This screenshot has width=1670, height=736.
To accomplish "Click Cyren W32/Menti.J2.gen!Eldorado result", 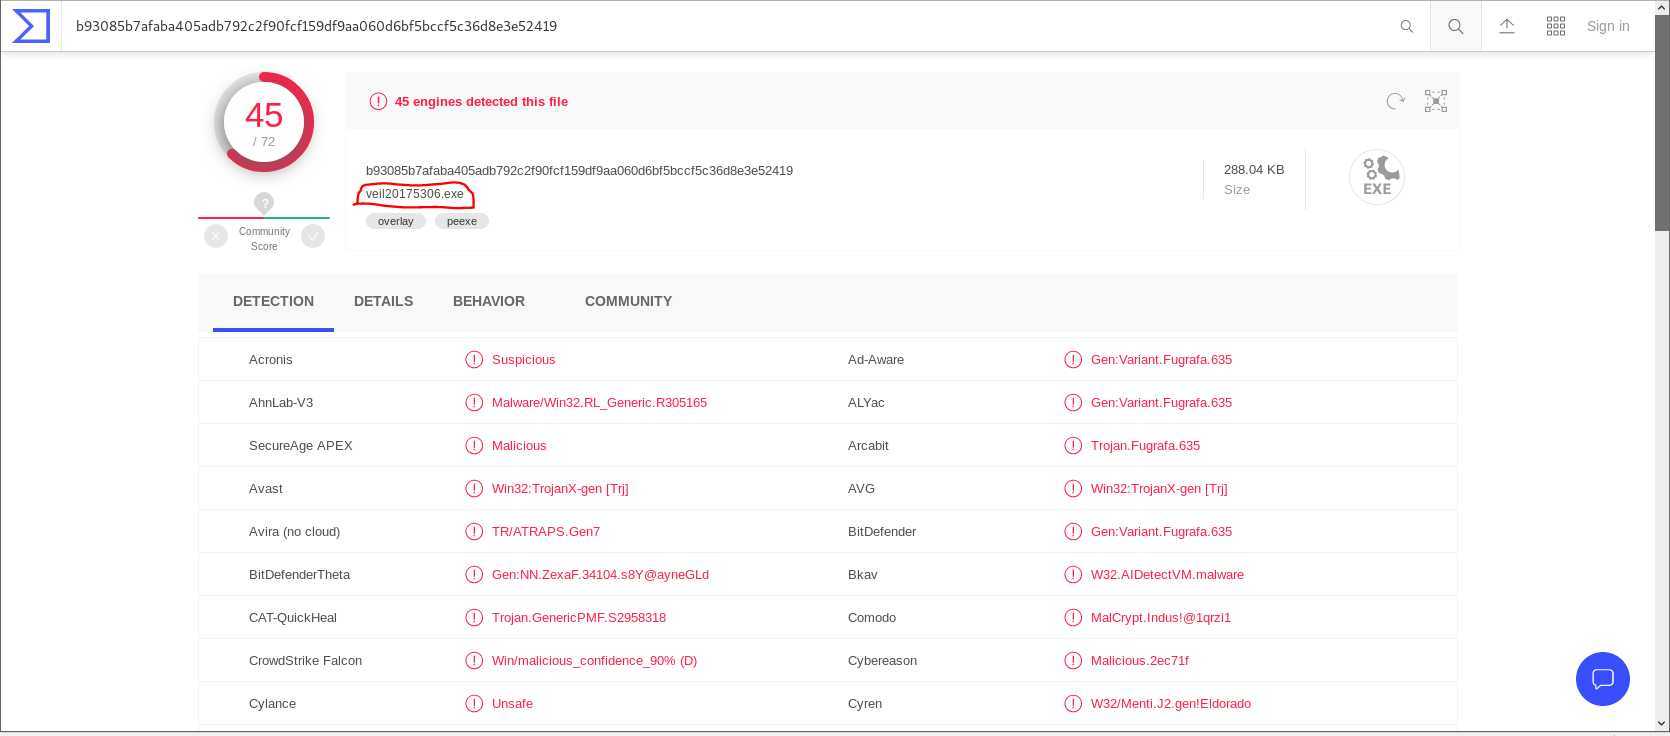I will point(1171,704).
